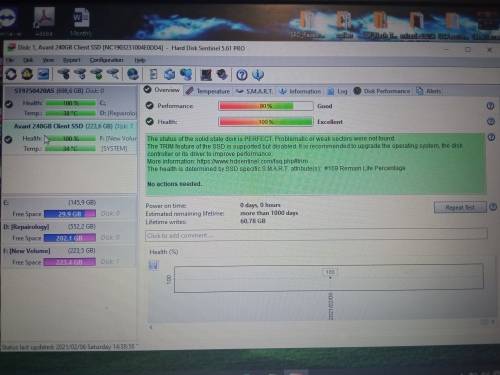Click the blue icon left of the dark chart icon
The height and width of the screenshot is (375, 500).
186,74
